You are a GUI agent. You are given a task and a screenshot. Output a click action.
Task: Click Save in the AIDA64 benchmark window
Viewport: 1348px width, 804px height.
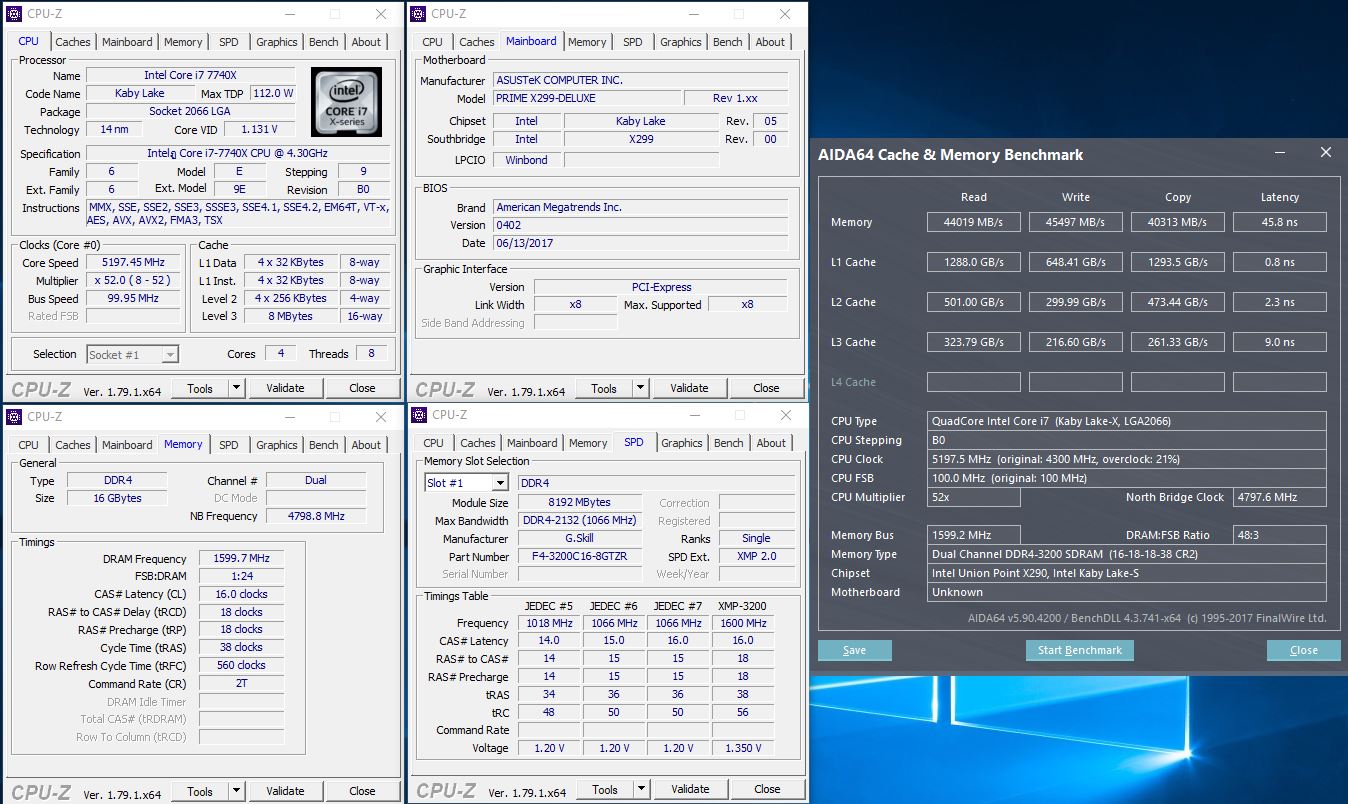click(854, 650)
